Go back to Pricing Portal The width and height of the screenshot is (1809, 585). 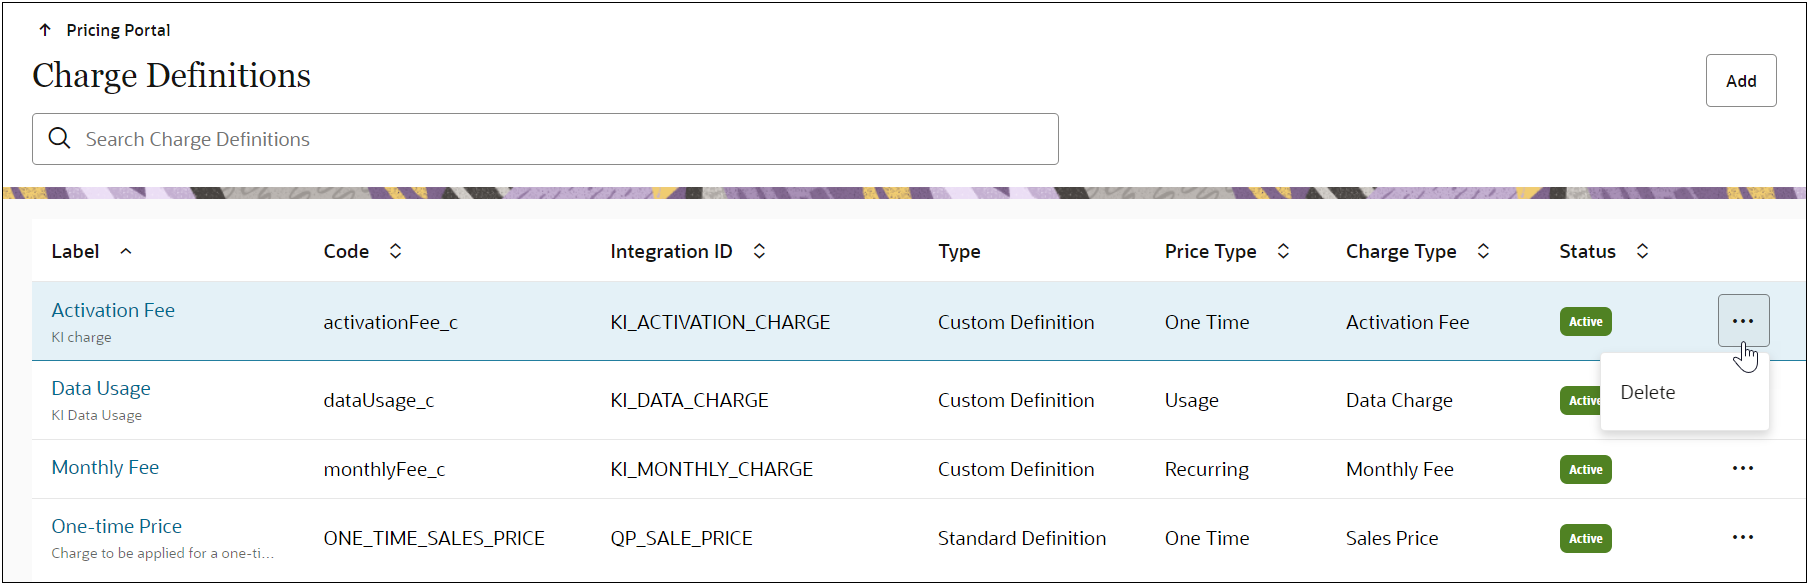tap(118, 30)
